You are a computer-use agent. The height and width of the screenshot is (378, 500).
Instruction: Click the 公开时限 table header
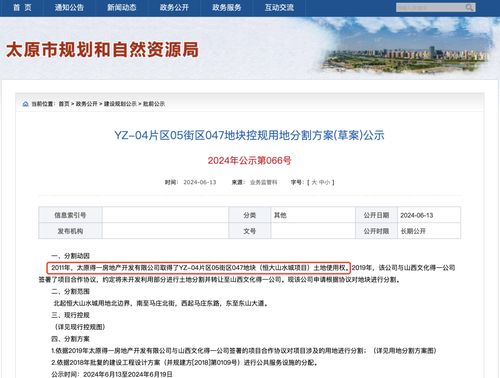(376, 231)
